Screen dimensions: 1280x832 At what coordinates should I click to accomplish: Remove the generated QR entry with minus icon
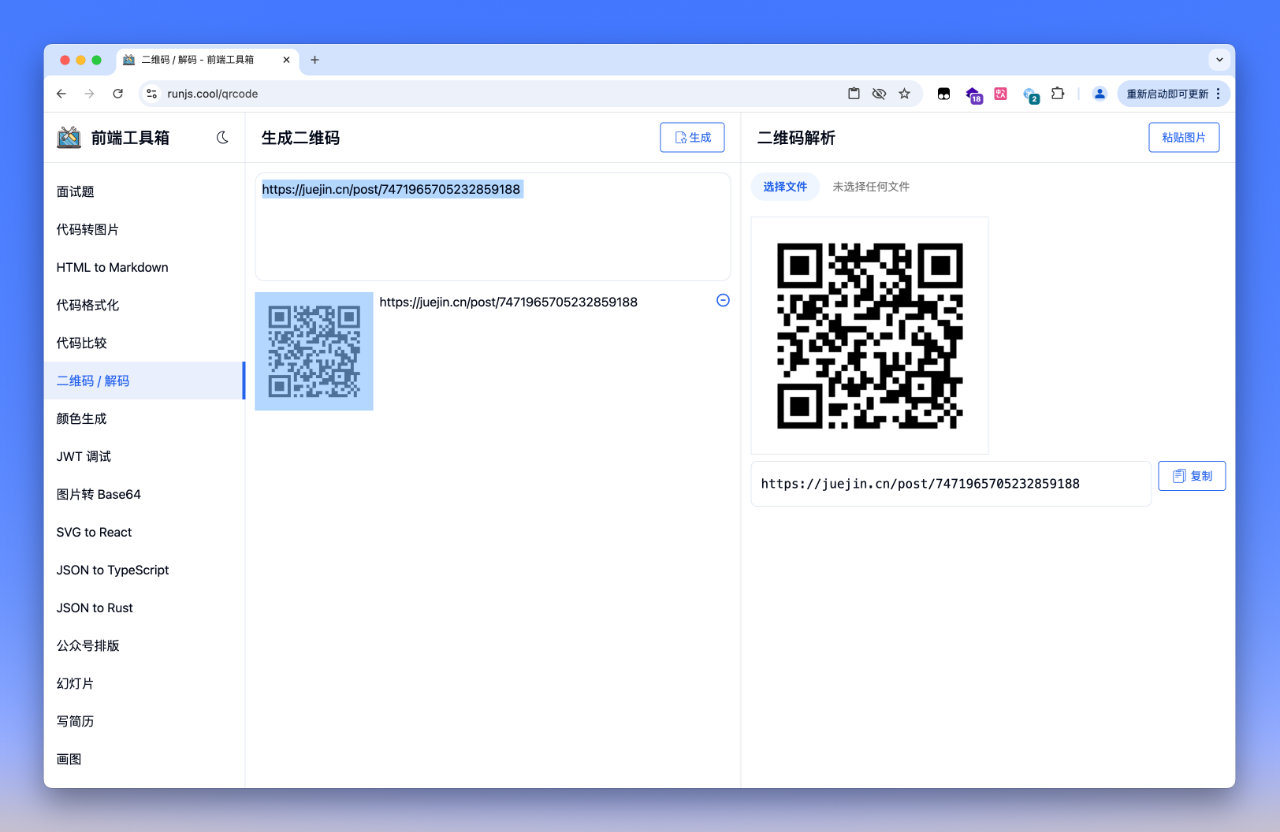pyautogui.click(x=723, y=300)
